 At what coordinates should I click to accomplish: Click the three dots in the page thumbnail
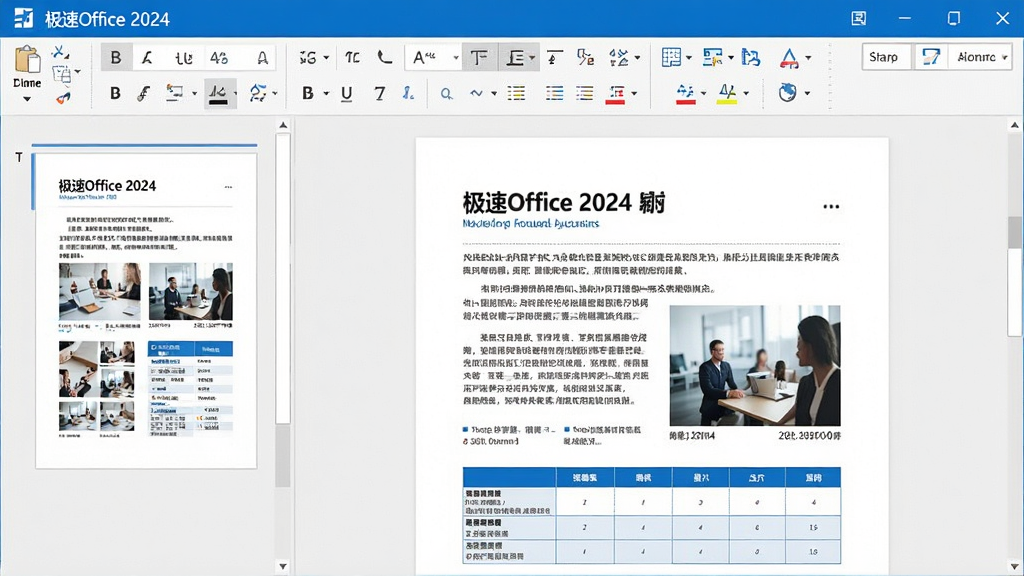[x=228, y=187]
